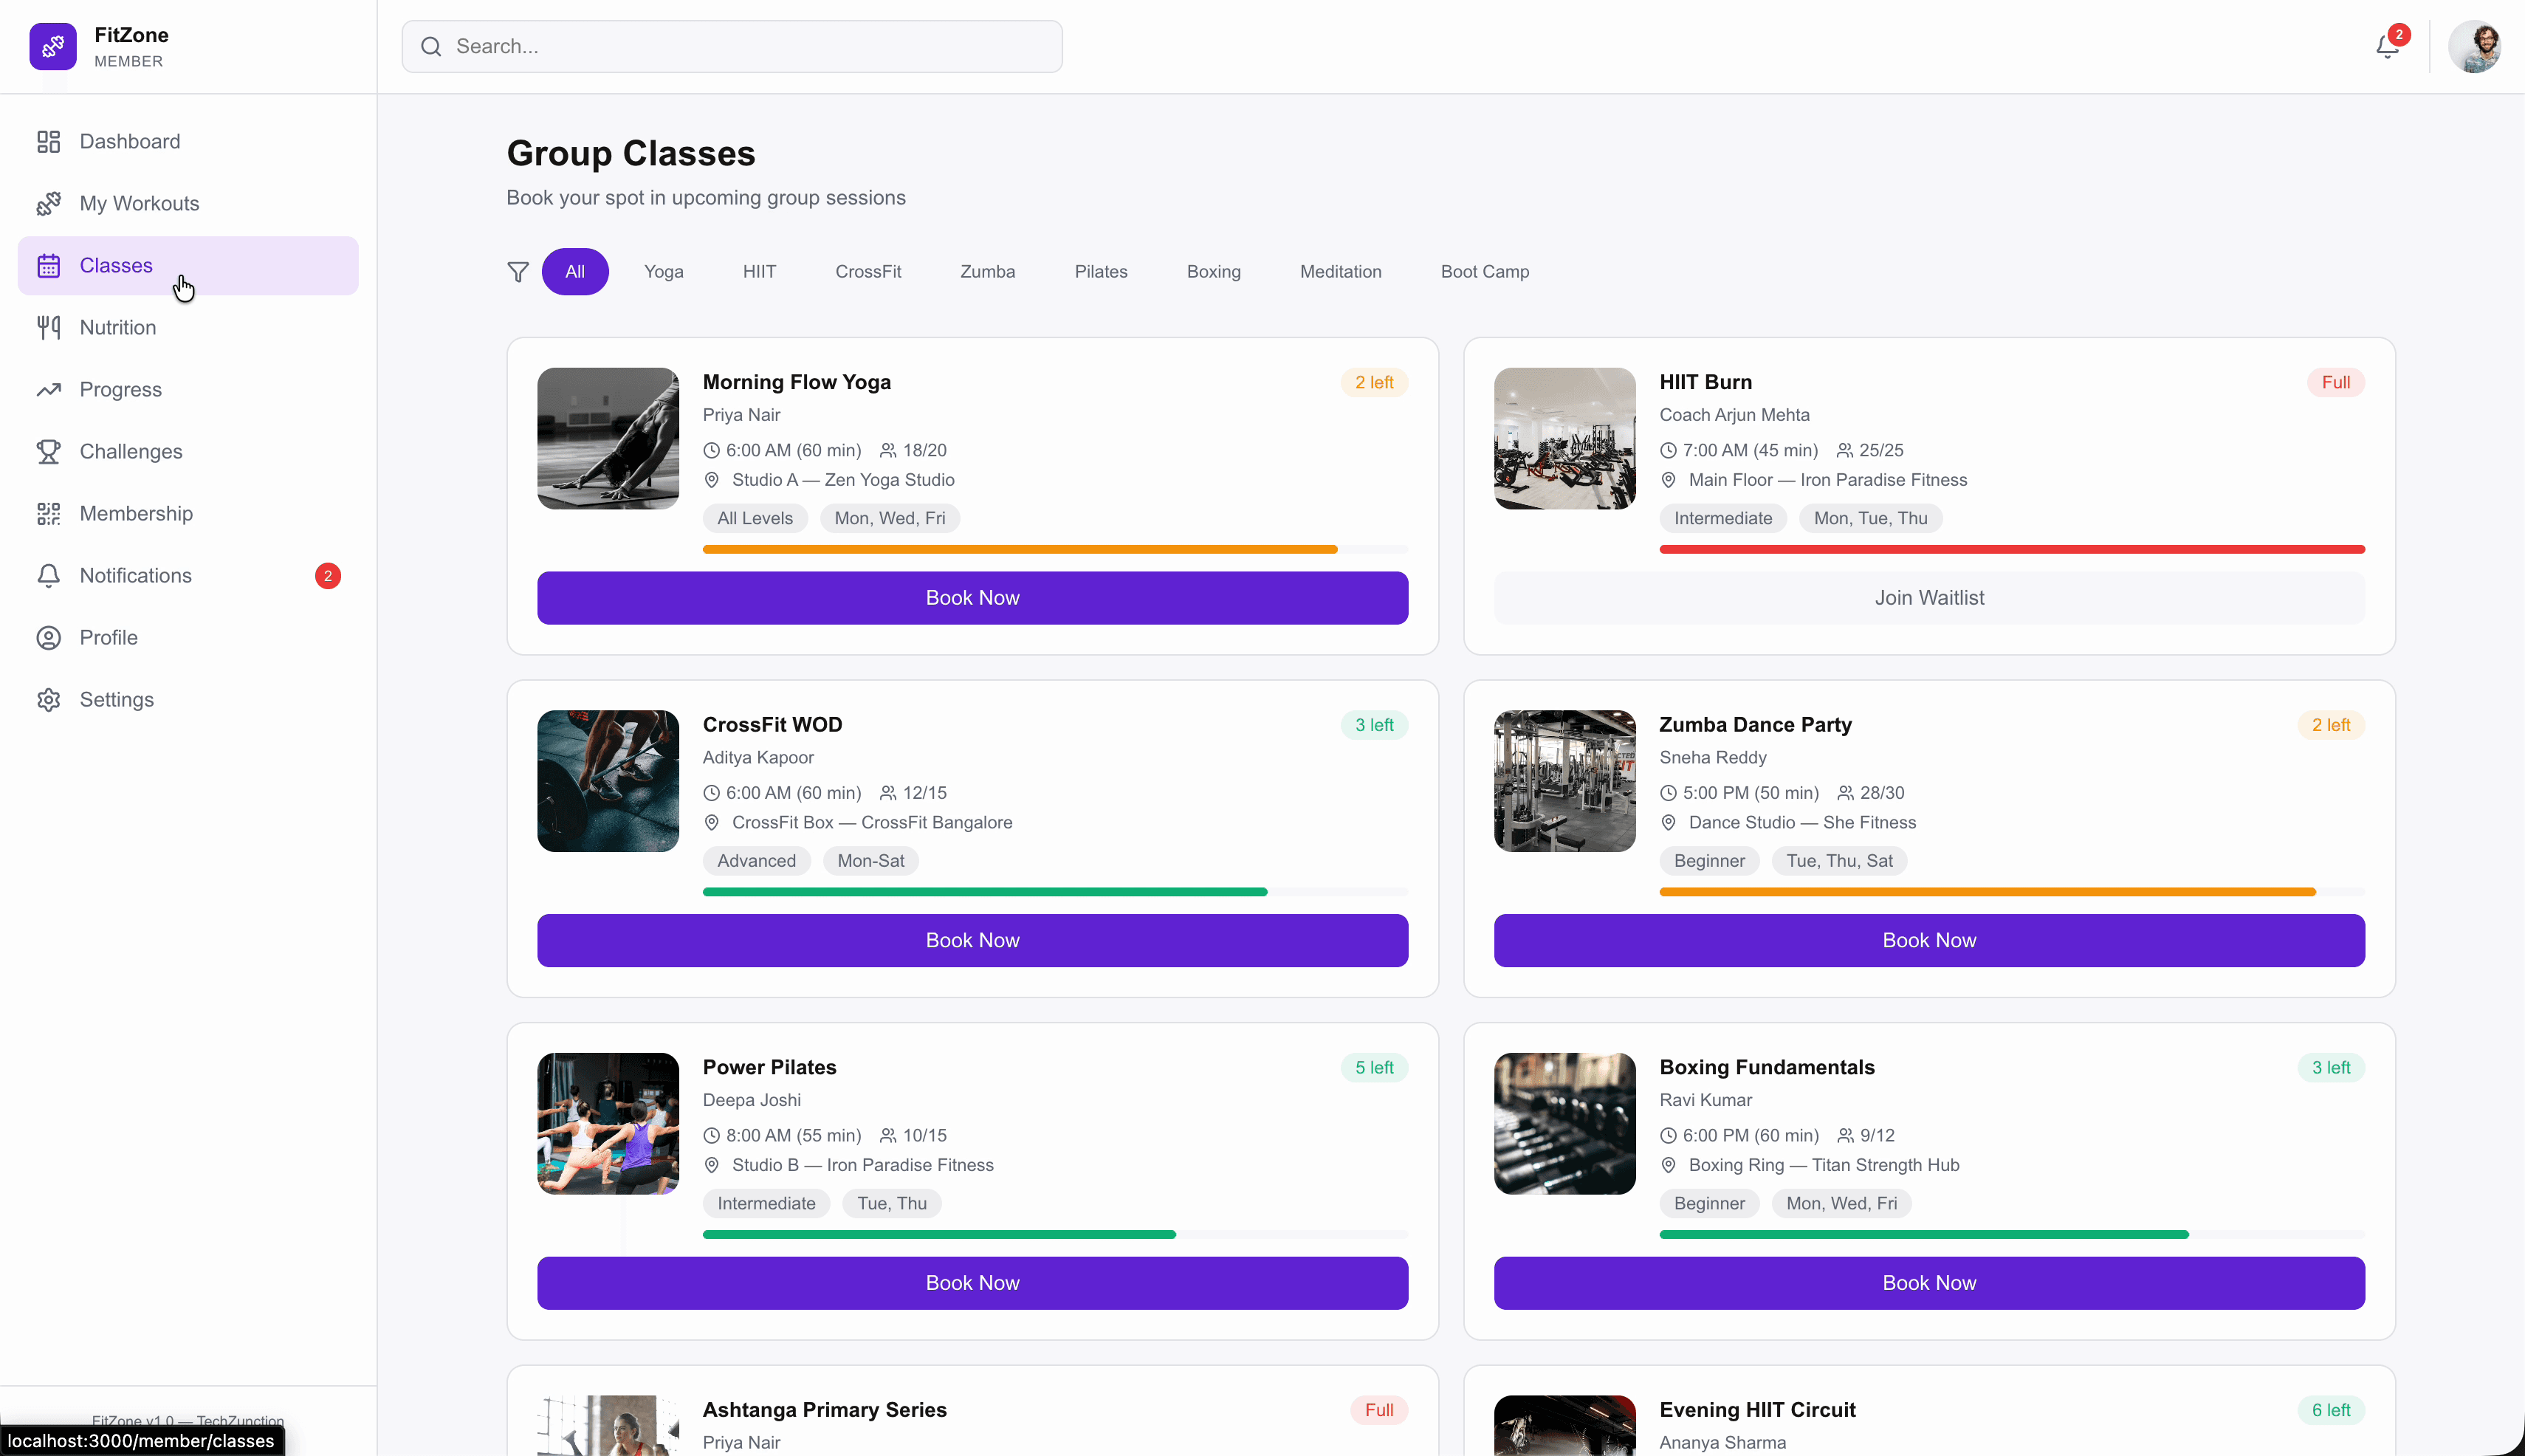Select the Yoga filter chip

663,271
